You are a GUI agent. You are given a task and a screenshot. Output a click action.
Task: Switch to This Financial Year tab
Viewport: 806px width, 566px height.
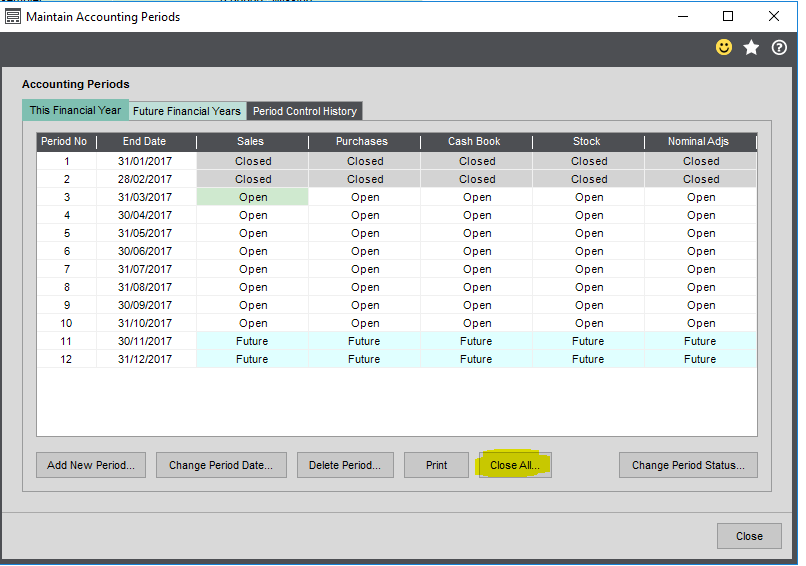[75, 110]
